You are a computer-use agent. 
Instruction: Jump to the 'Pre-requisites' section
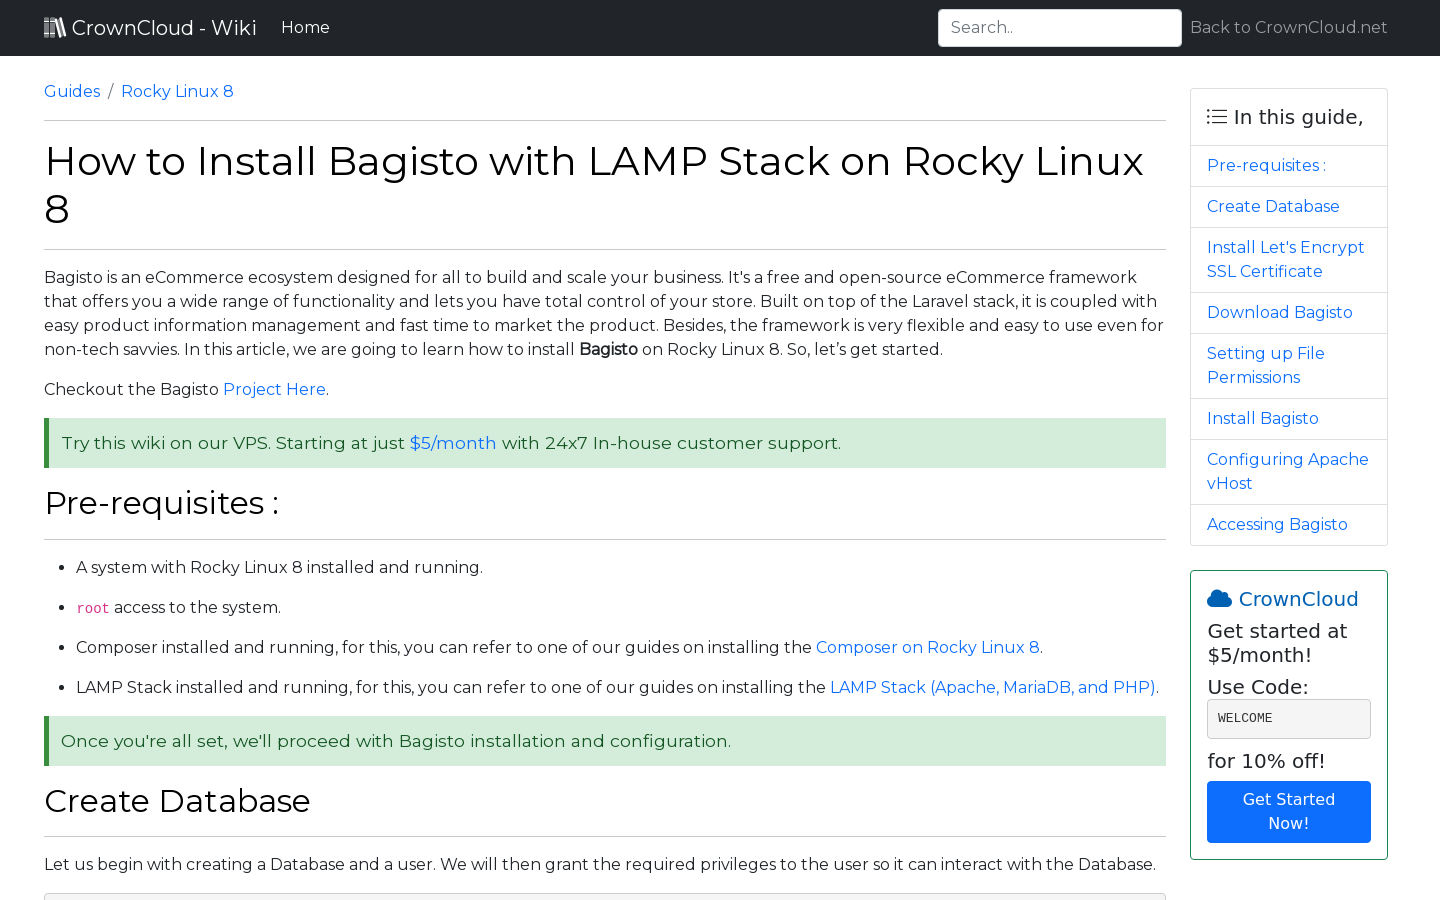click(x=1265, y=165)
